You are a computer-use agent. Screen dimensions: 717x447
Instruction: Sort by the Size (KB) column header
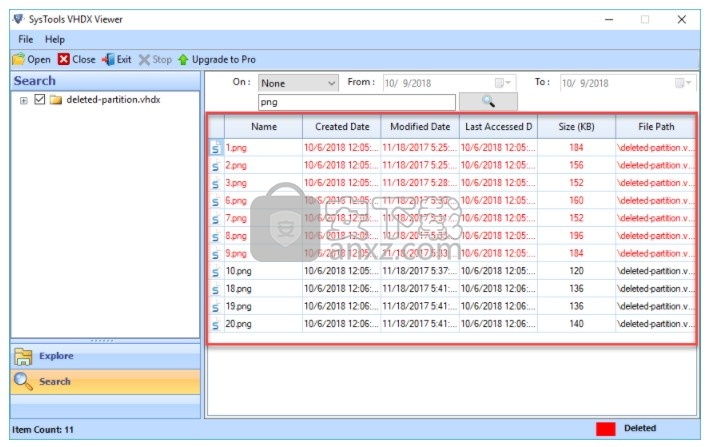tap(576, 127)
